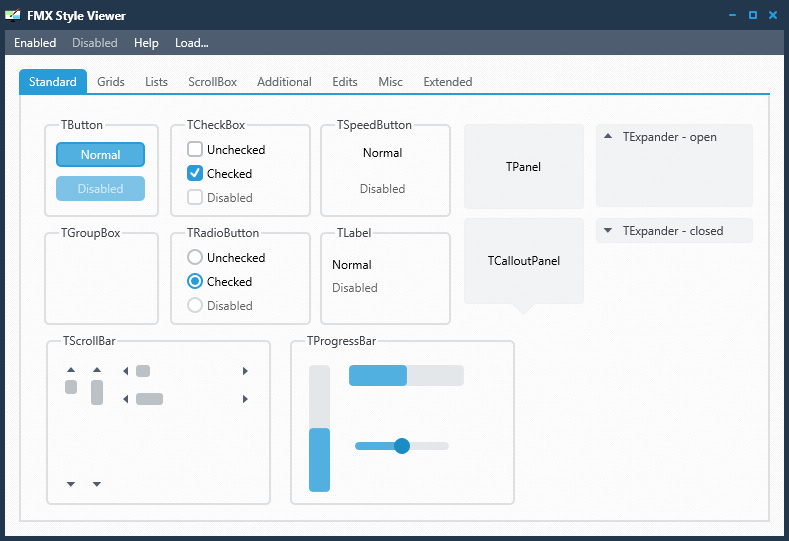
Task: Click the horizontal slider thumb knob
Action: (x=402, y=446)
